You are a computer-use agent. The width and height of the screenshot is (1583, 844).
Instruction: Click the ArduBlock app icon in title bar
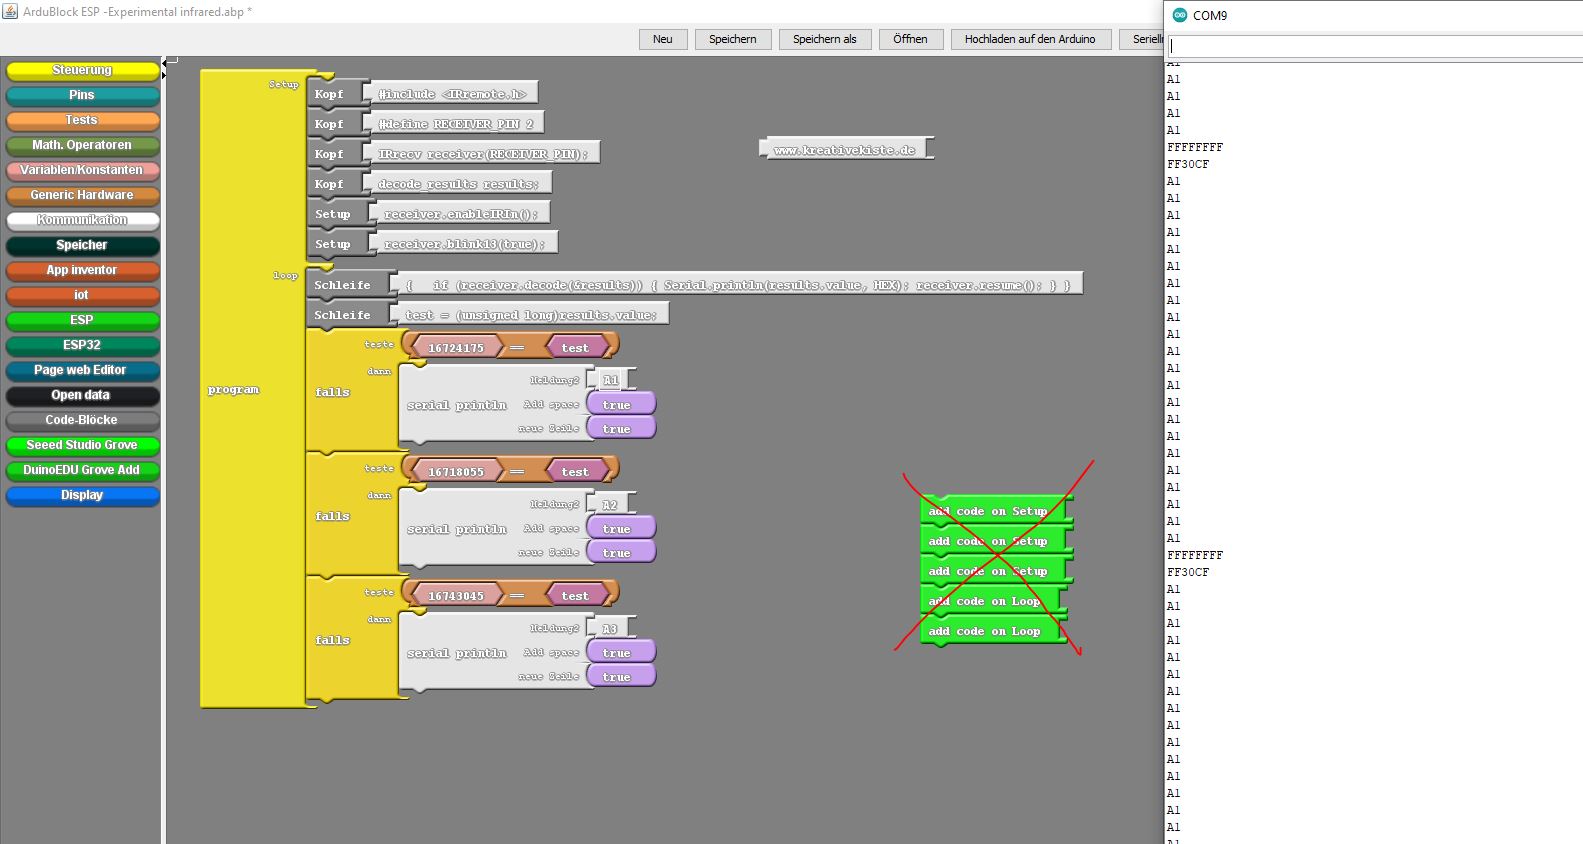point(11,11)
